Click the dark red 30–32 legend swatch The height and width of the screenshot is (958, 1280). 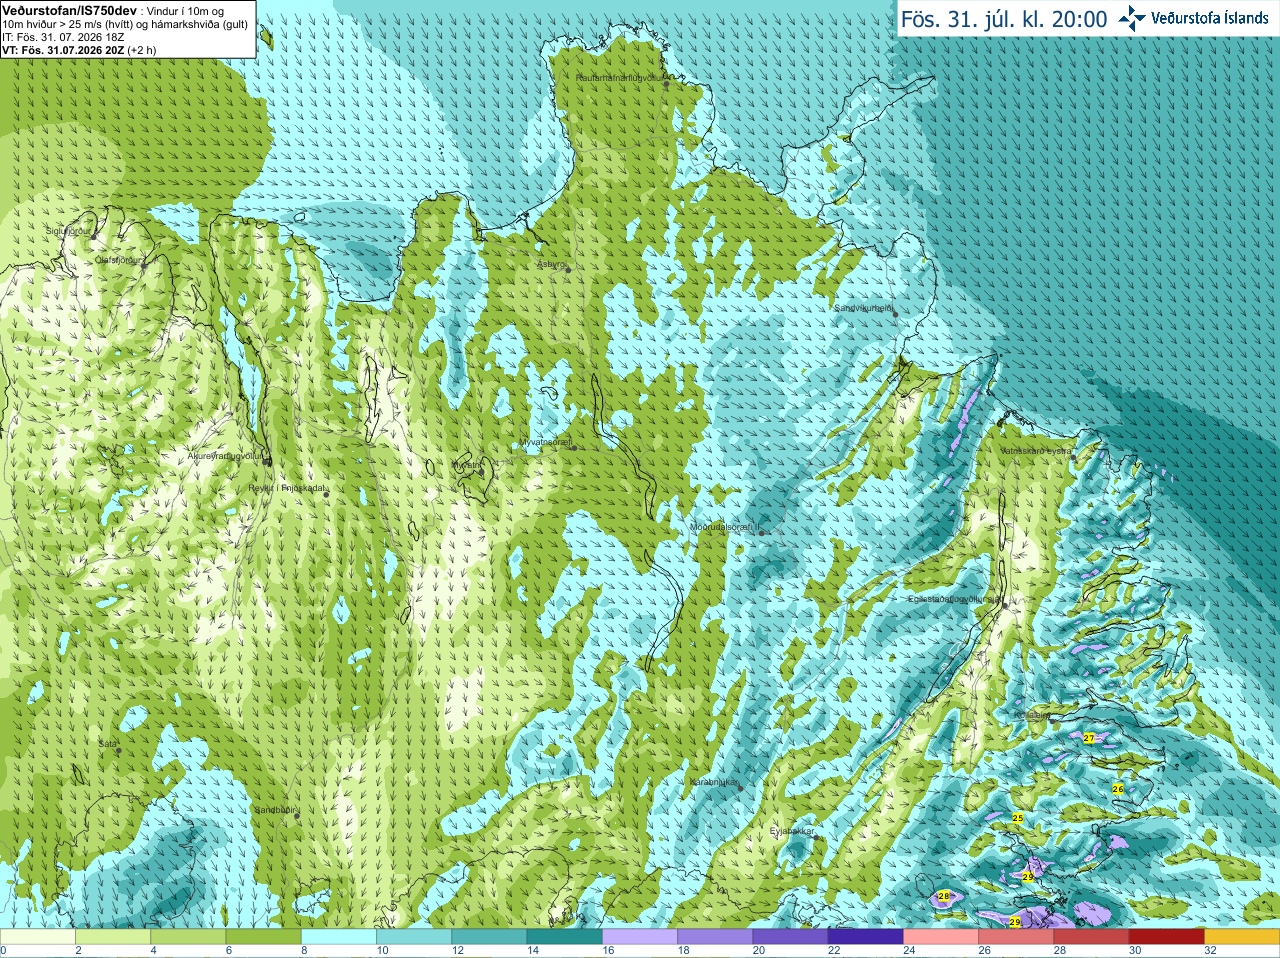pyautogui.click(x=1166, y=937)
